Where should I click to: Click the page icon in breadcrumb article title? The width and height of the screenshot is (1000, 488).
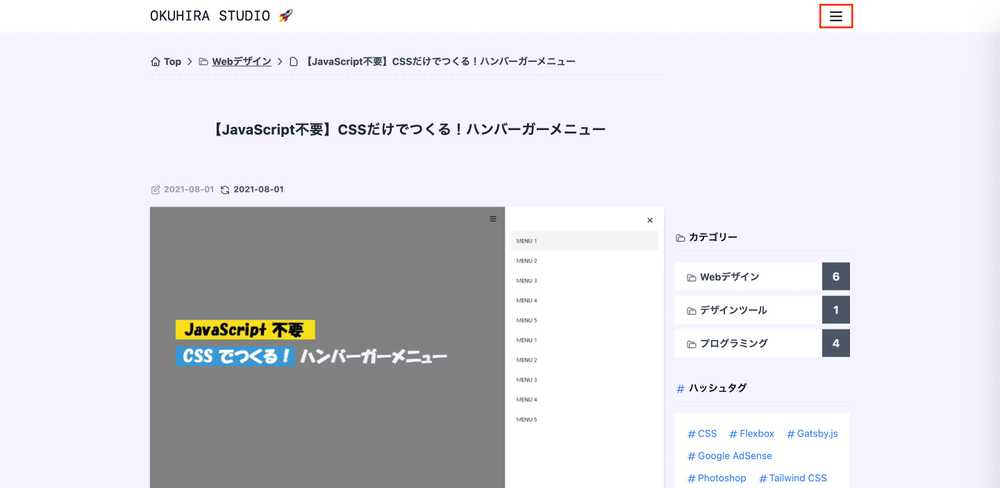pyautogui.click(x=294, y=62)
